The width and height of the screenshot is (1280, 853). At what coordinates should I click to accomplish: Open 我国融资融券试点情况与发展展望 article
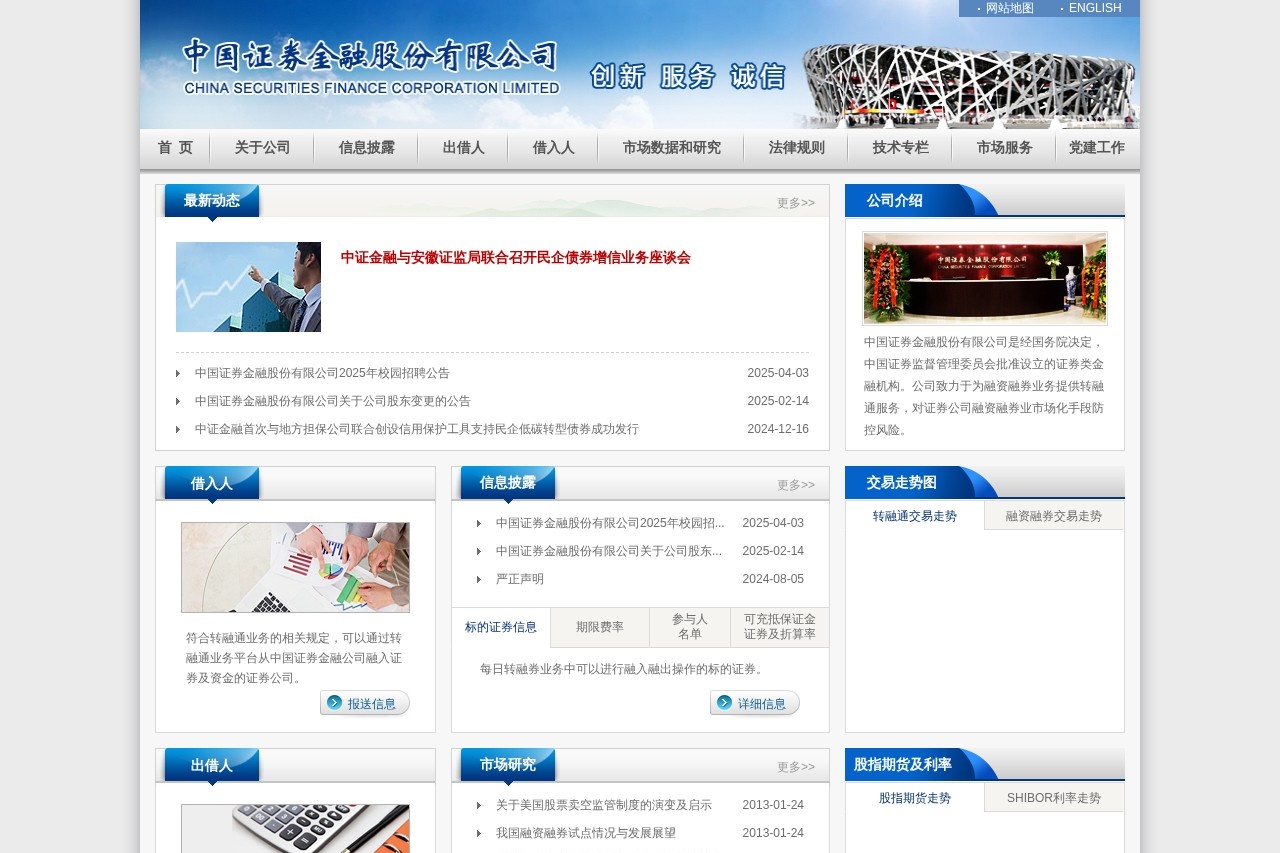(x=586, y=833)
